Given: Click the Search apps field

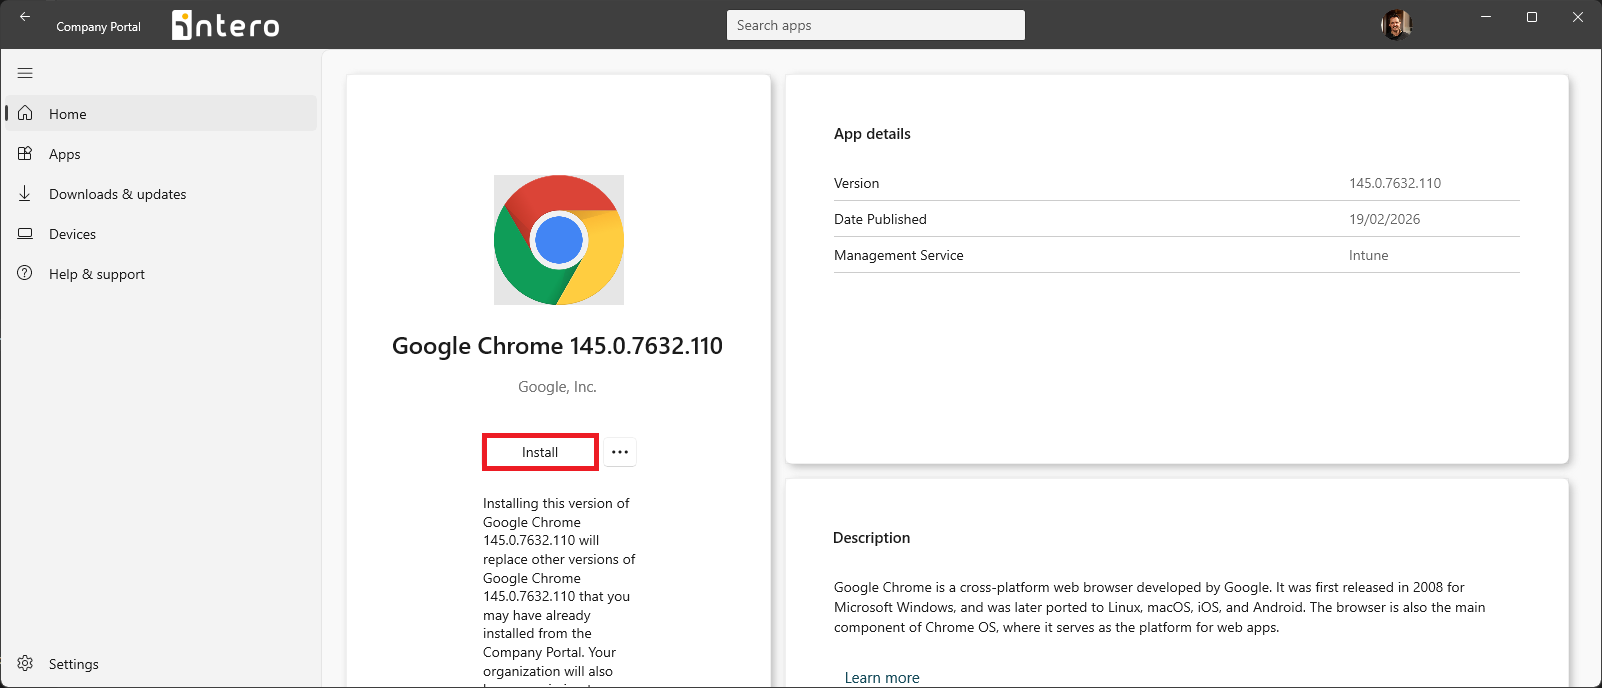Looking at the screenshot, I should 875,25.
